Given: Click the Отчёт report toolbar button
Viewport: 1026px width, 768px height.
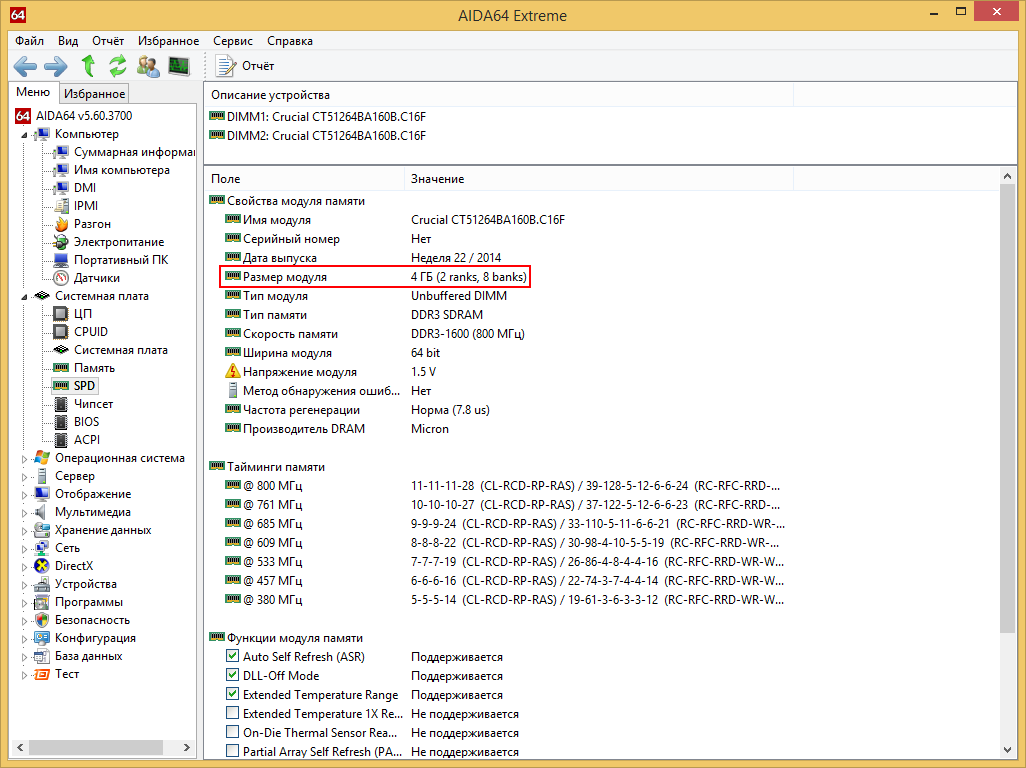Looking at the screenshot, I should tap(245, 66).
